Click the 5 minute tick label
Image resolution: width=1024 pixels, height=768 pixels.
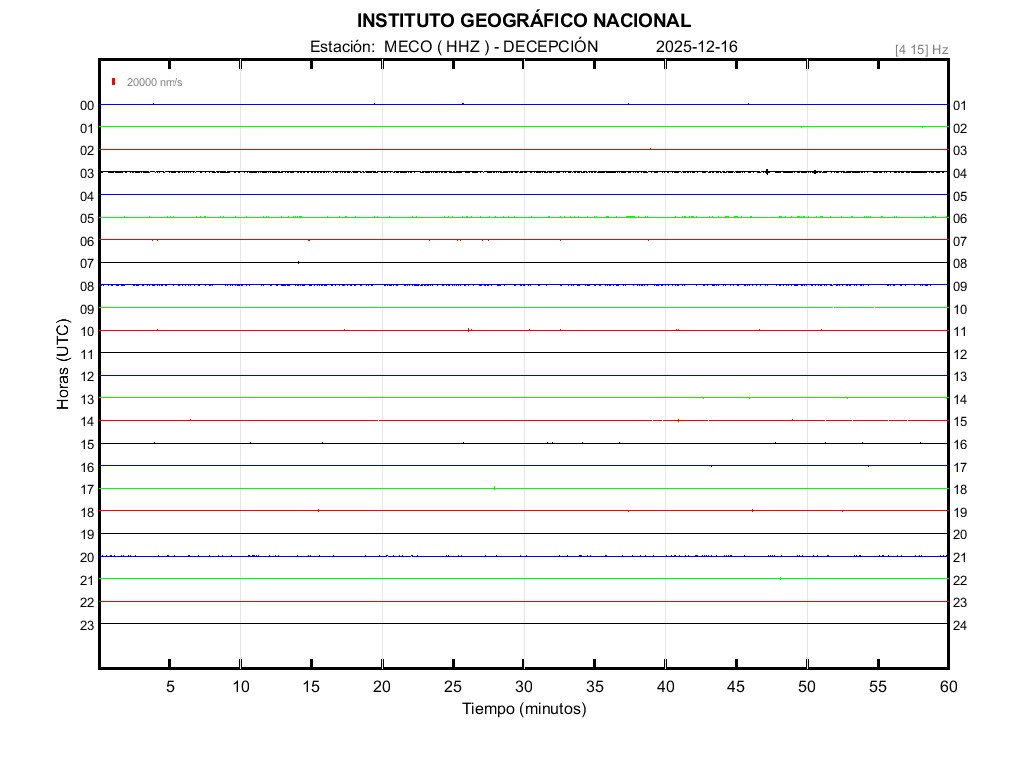(x=170, y=687)
